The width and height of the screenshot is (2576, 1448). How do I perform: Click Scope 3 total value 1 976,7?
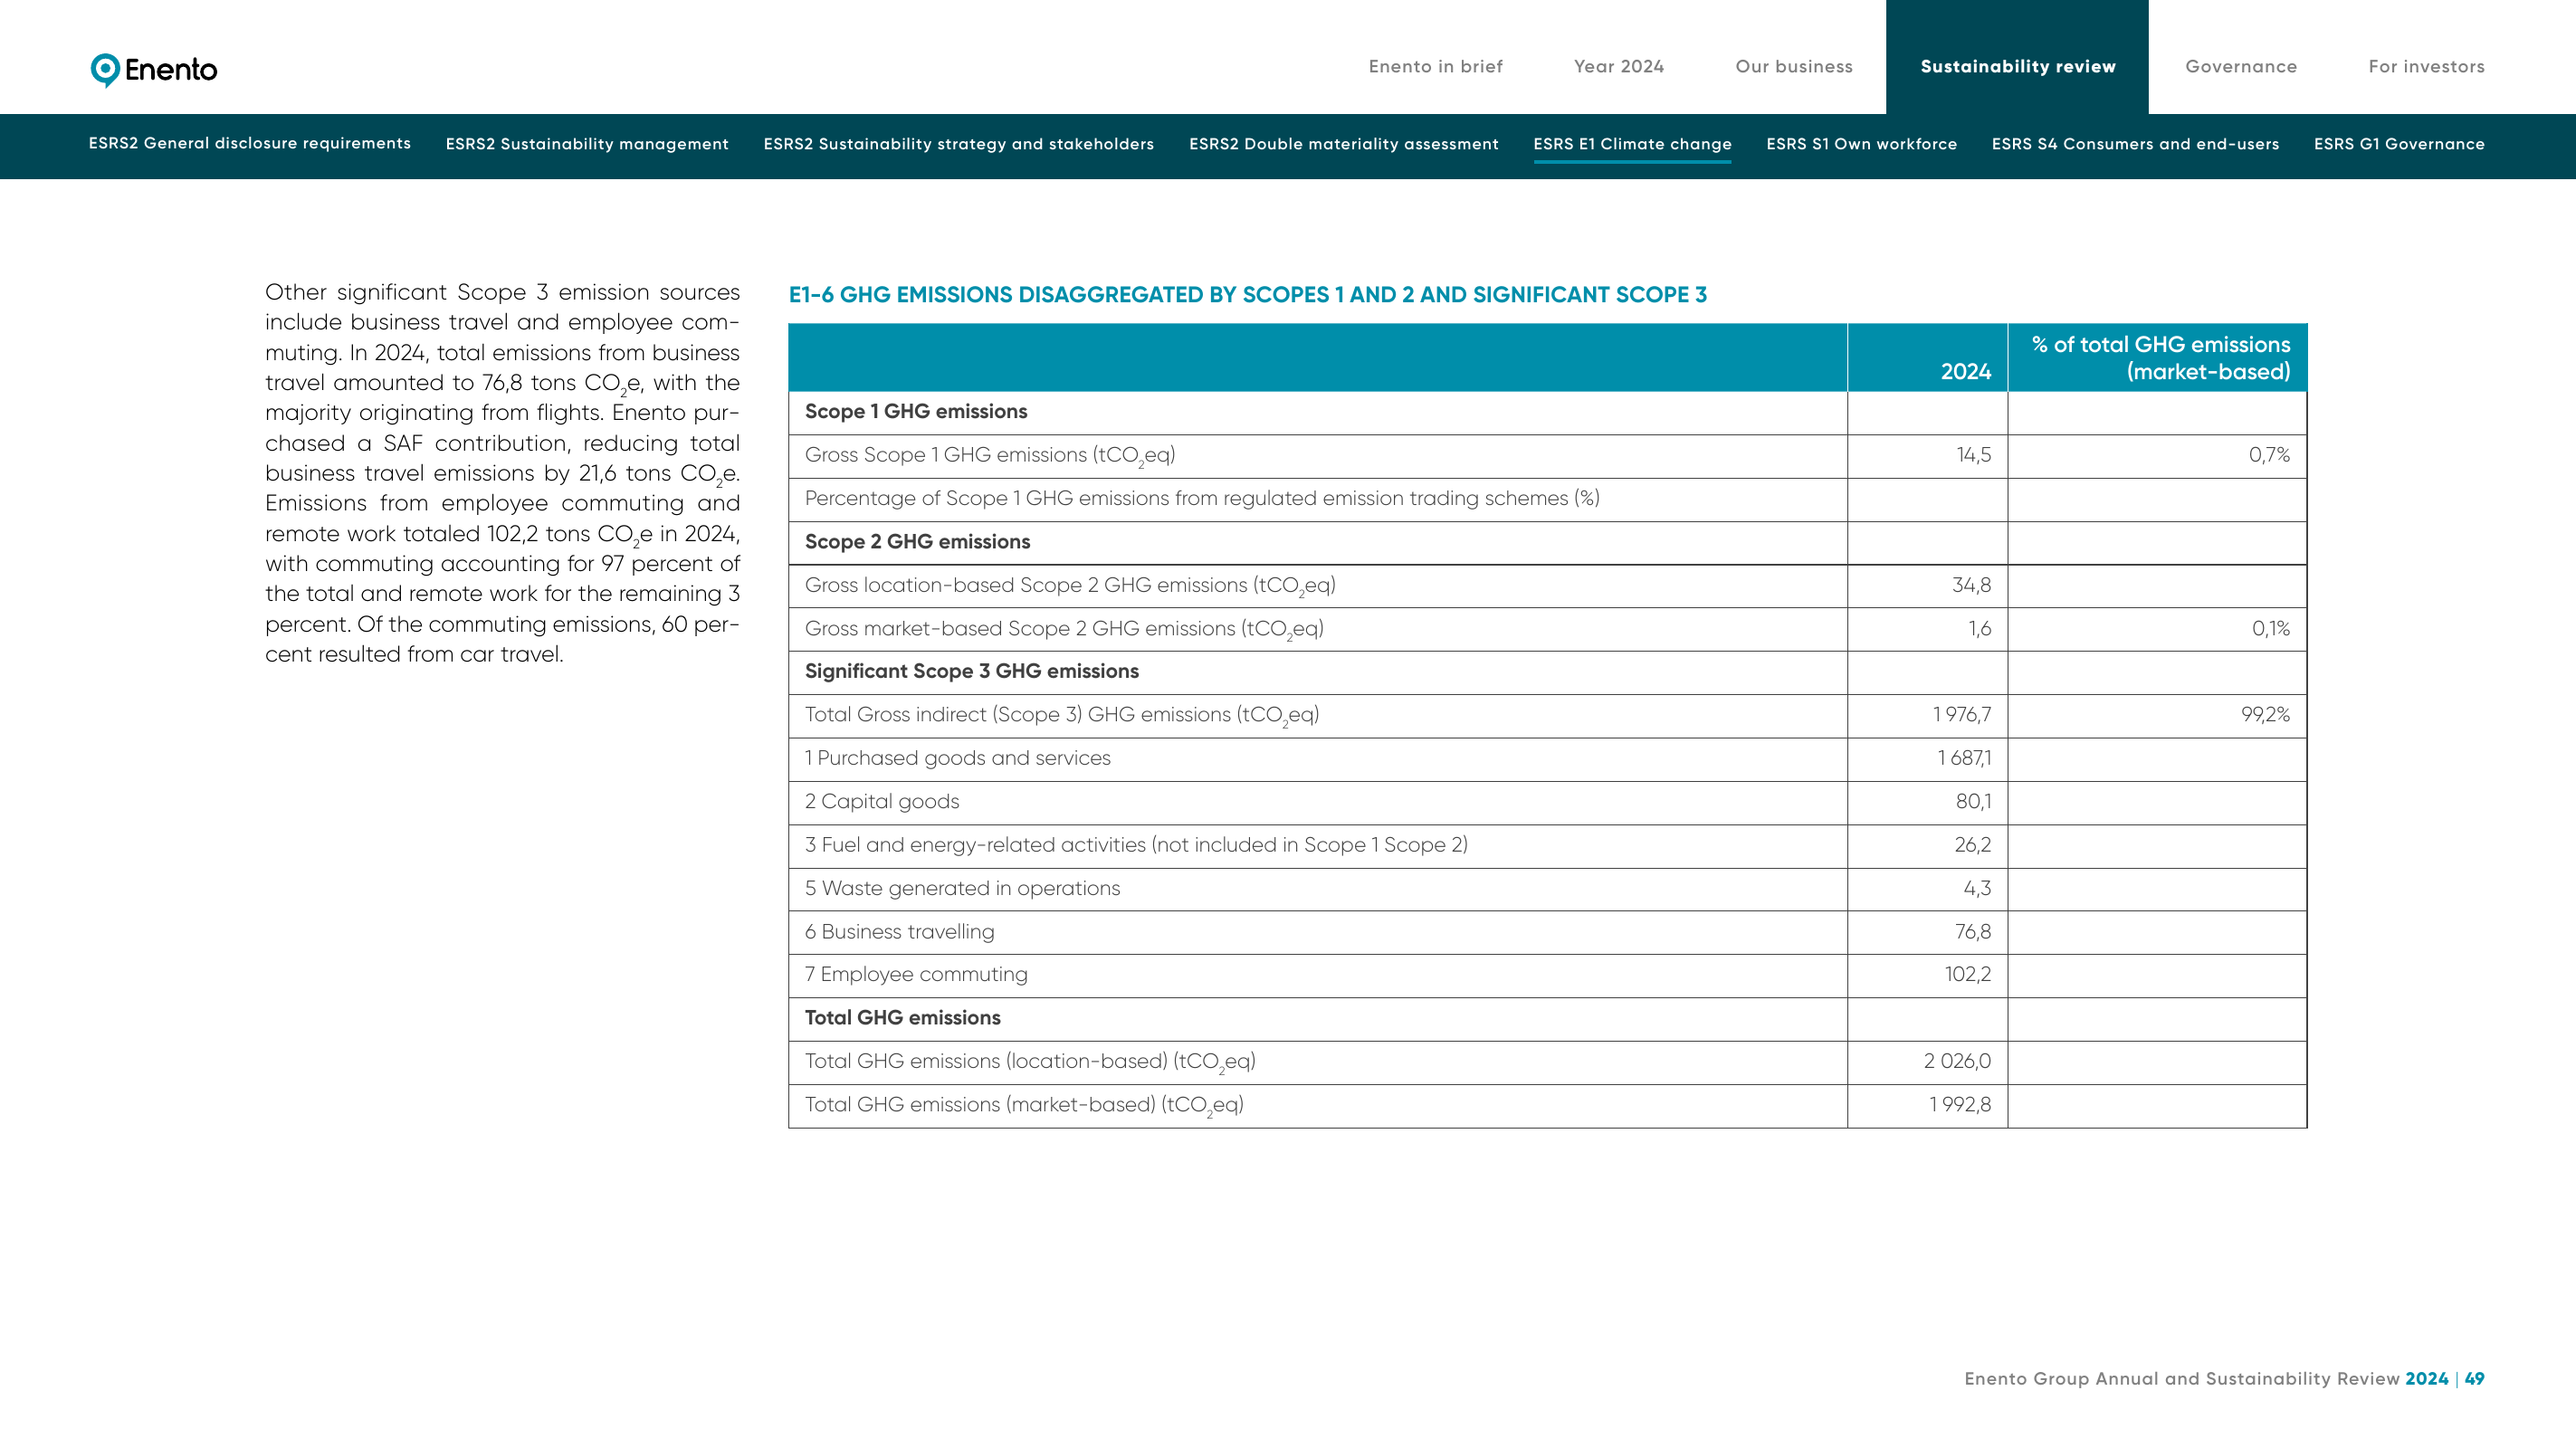[x=1961, y=715]
